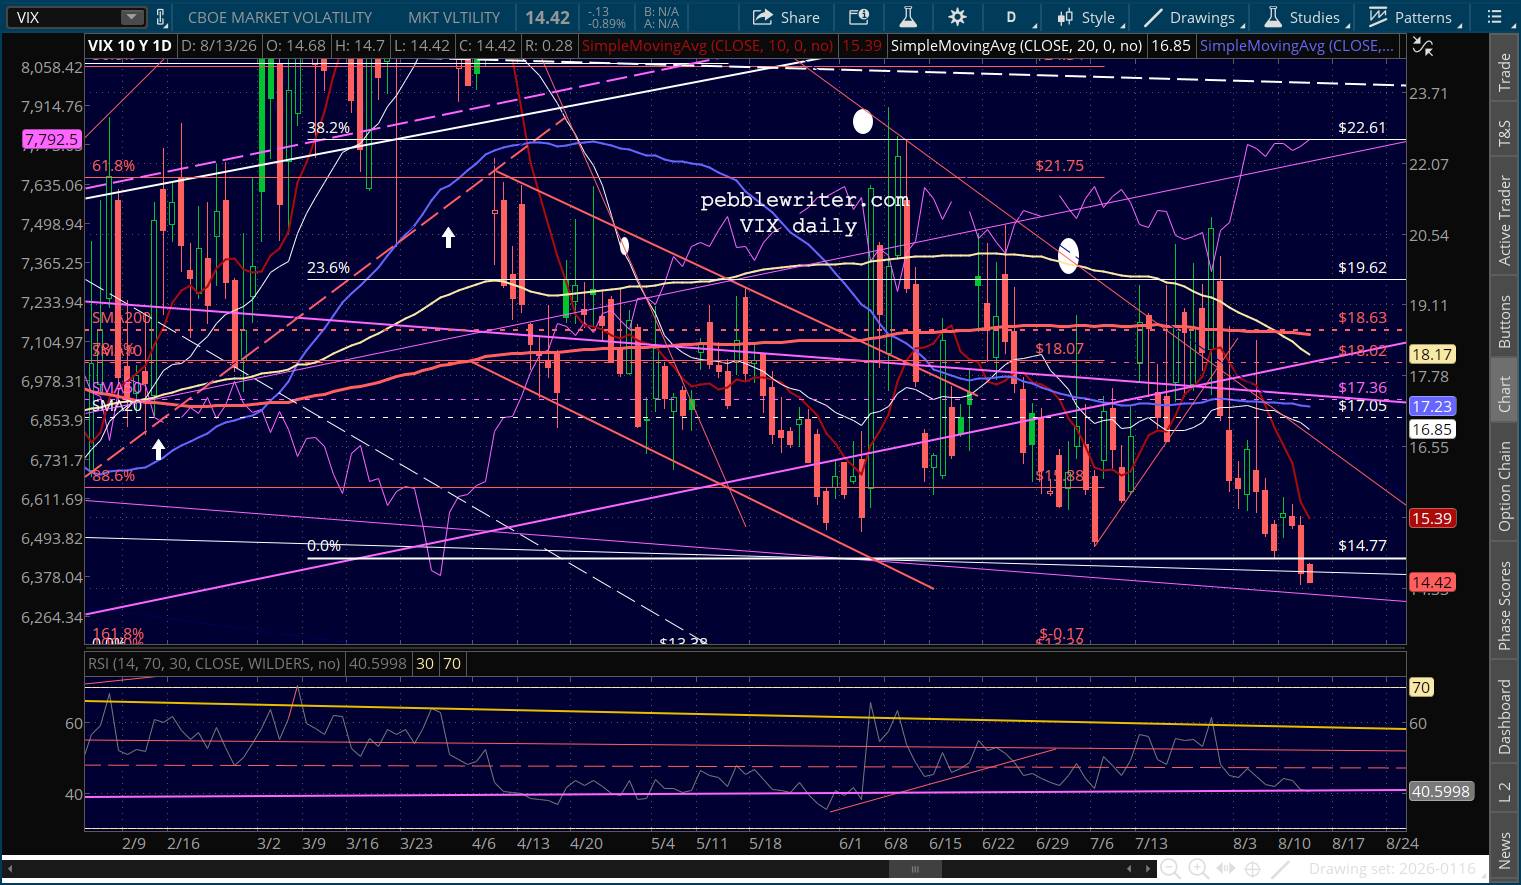
Task: Click the 14.42 last price bubble on axis
Action: click(x=1431, y=582)
